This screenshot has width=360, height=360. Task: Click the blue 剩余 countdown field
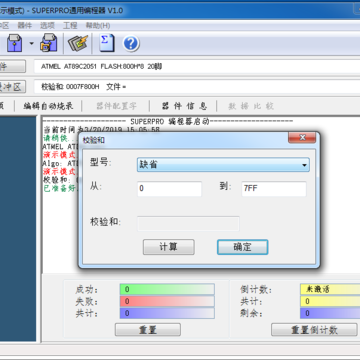click(330, 313)
